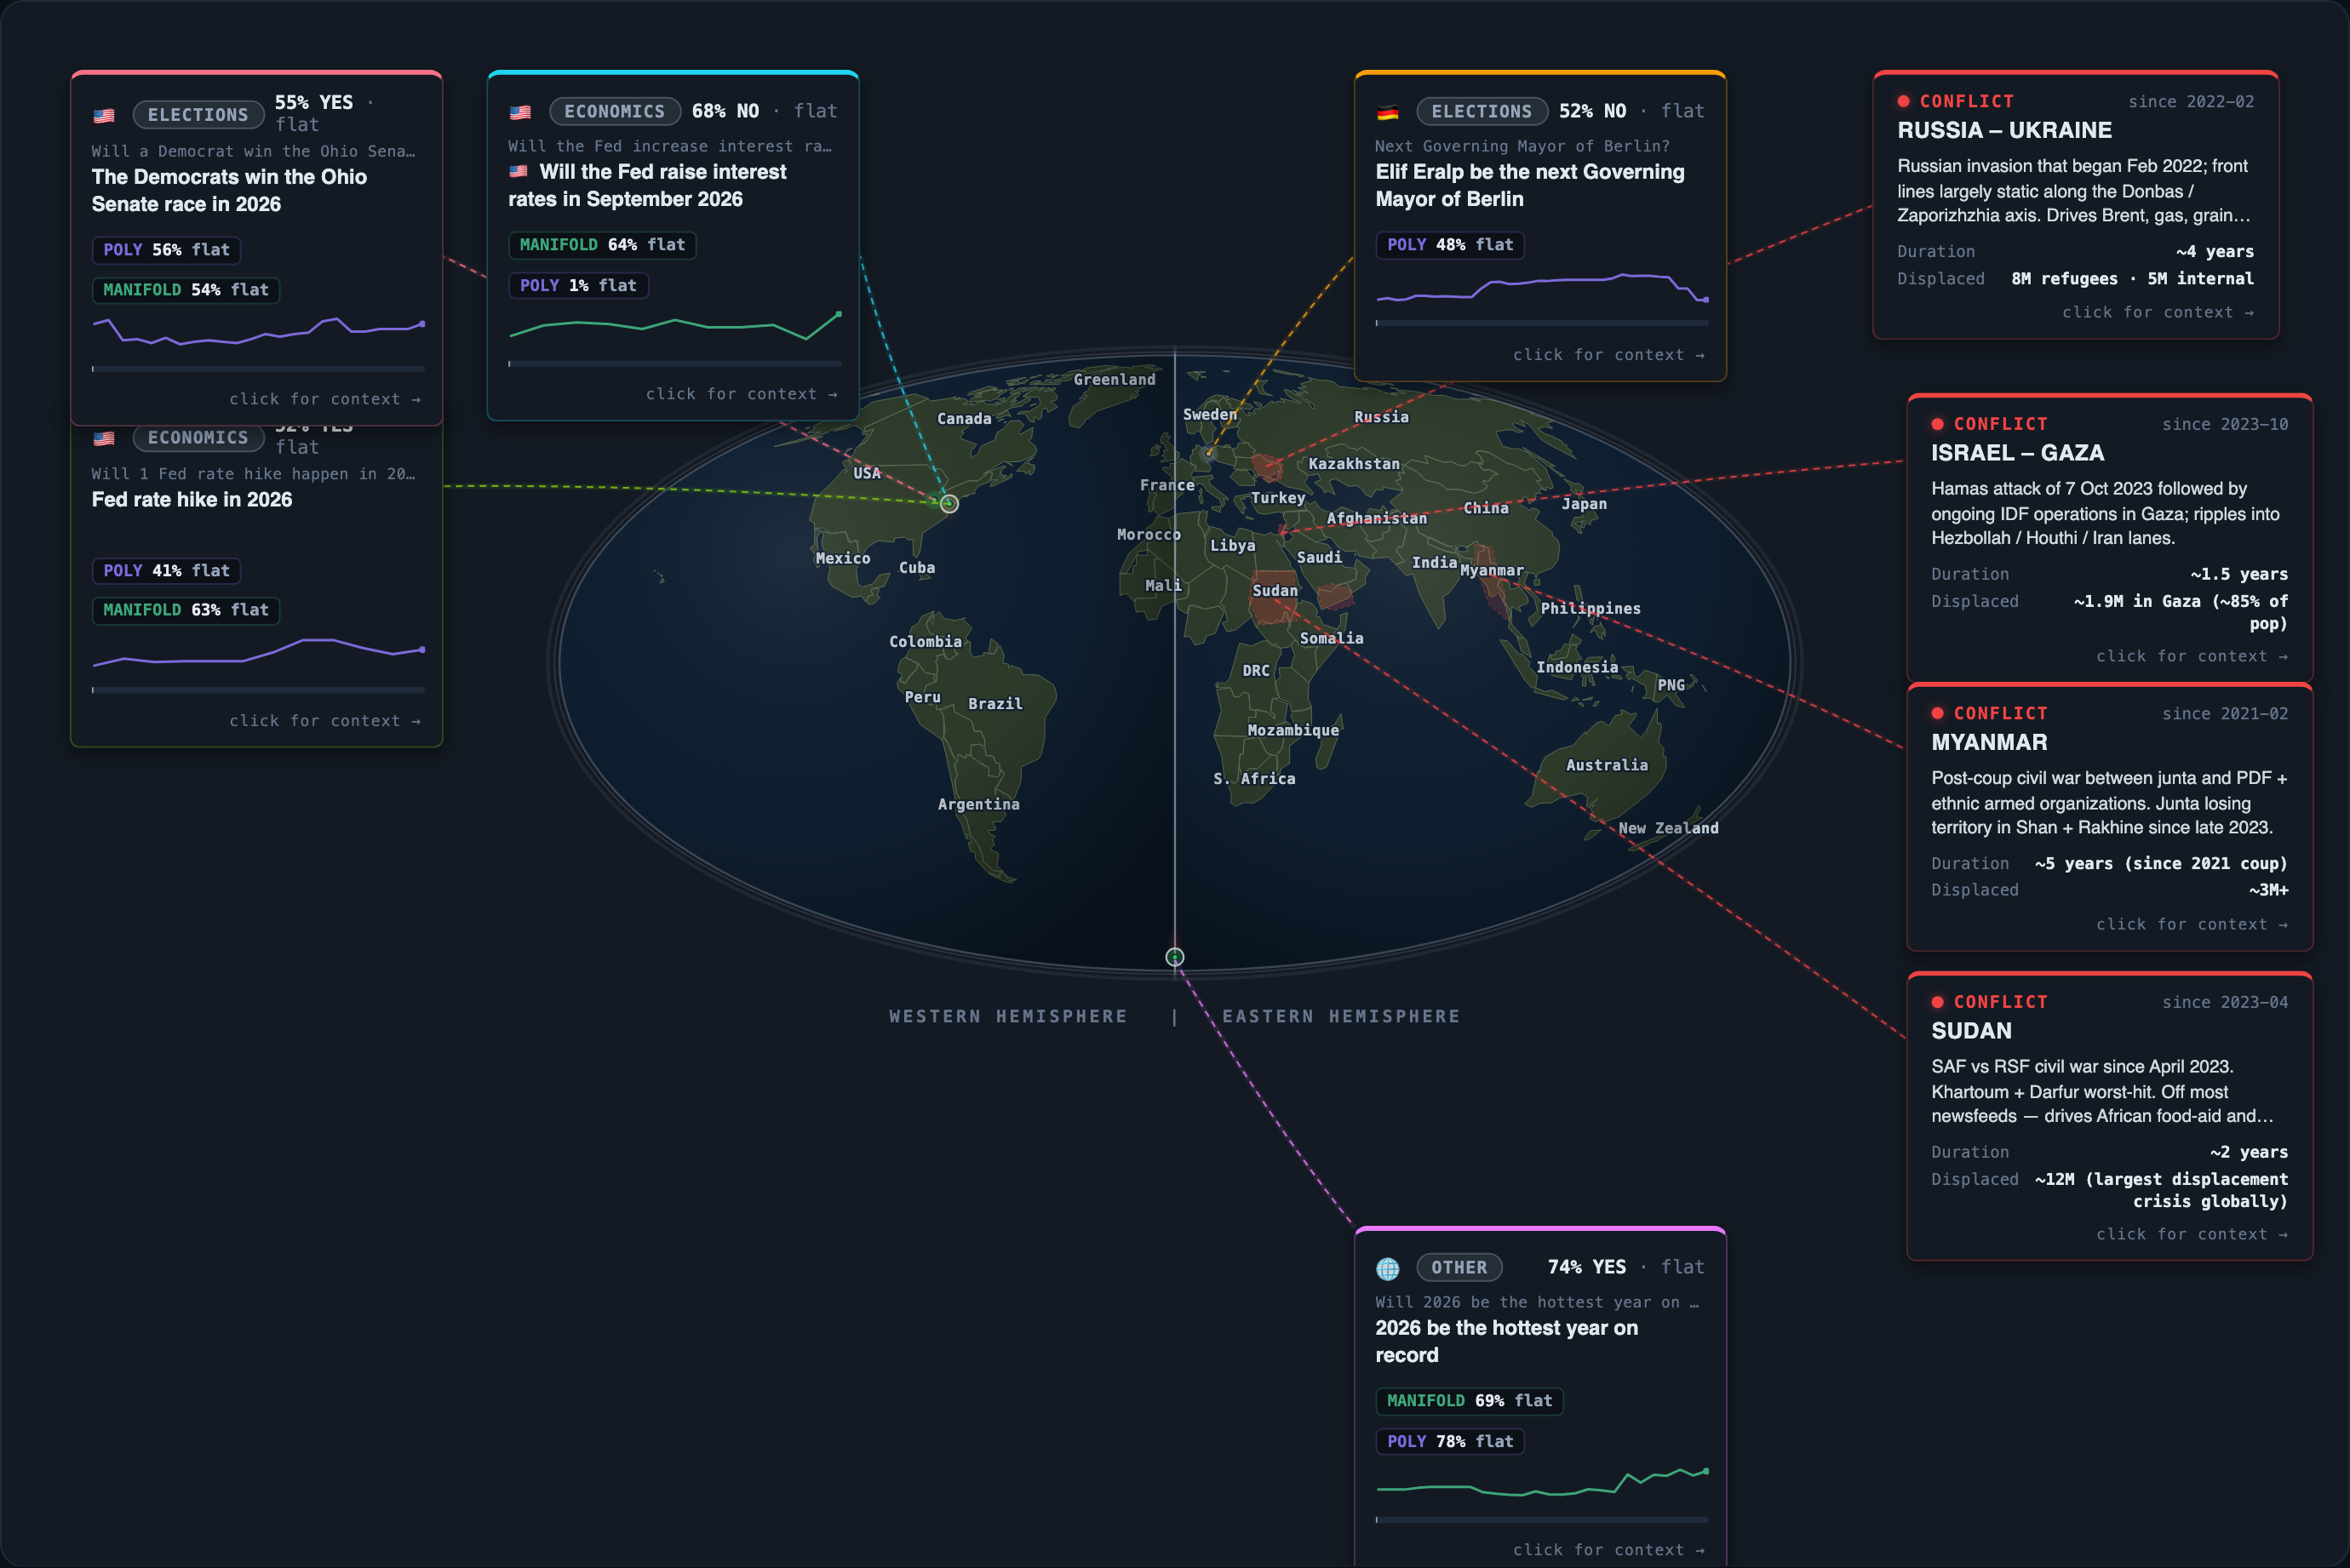
Task: Open context link on Russia – Ukraine card
Action: pyautogui.click(x=2157, y=312)
